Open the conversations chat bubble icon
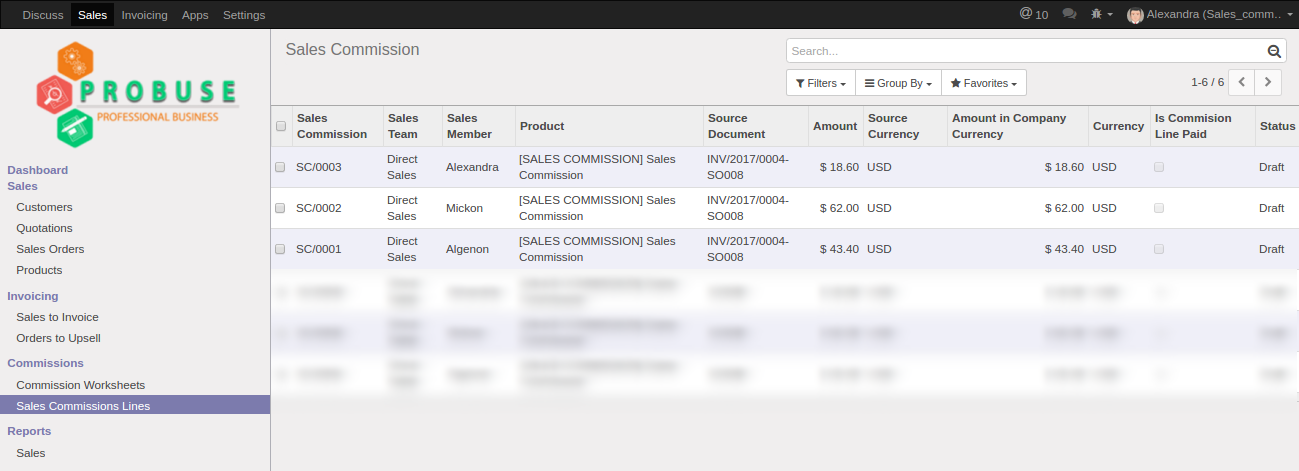 [1069, 14]
